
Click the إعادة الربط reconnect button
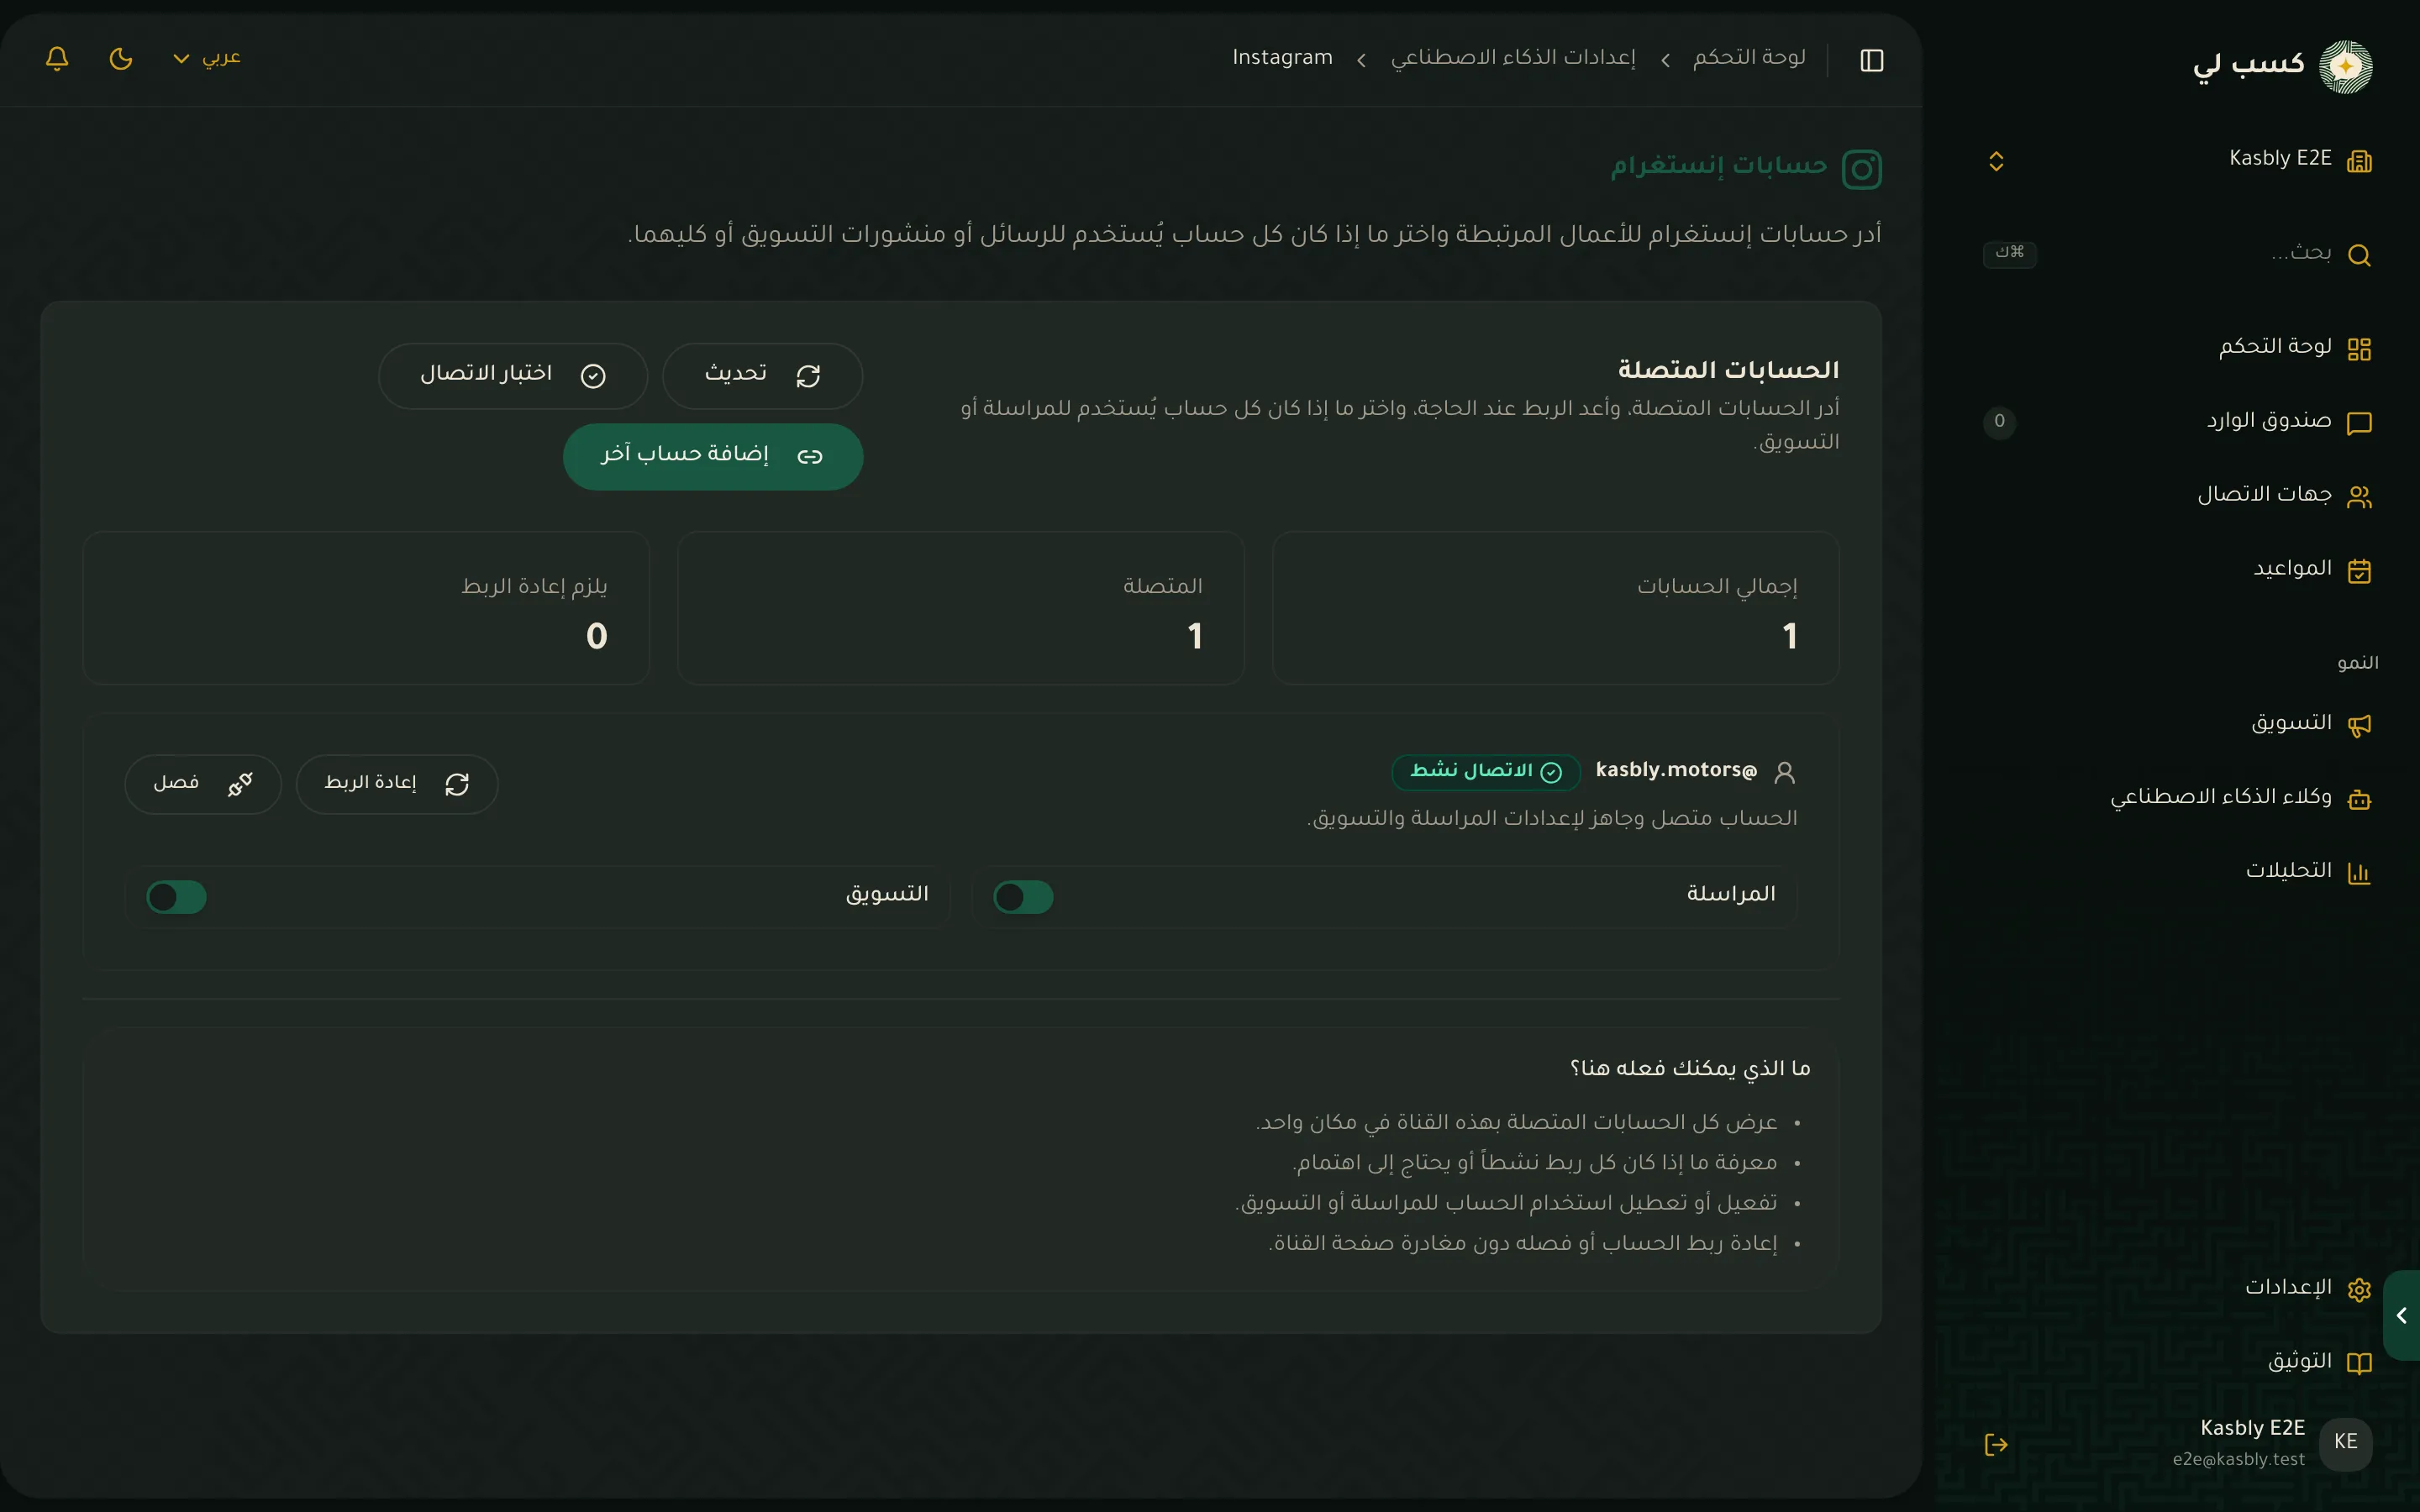397,784
